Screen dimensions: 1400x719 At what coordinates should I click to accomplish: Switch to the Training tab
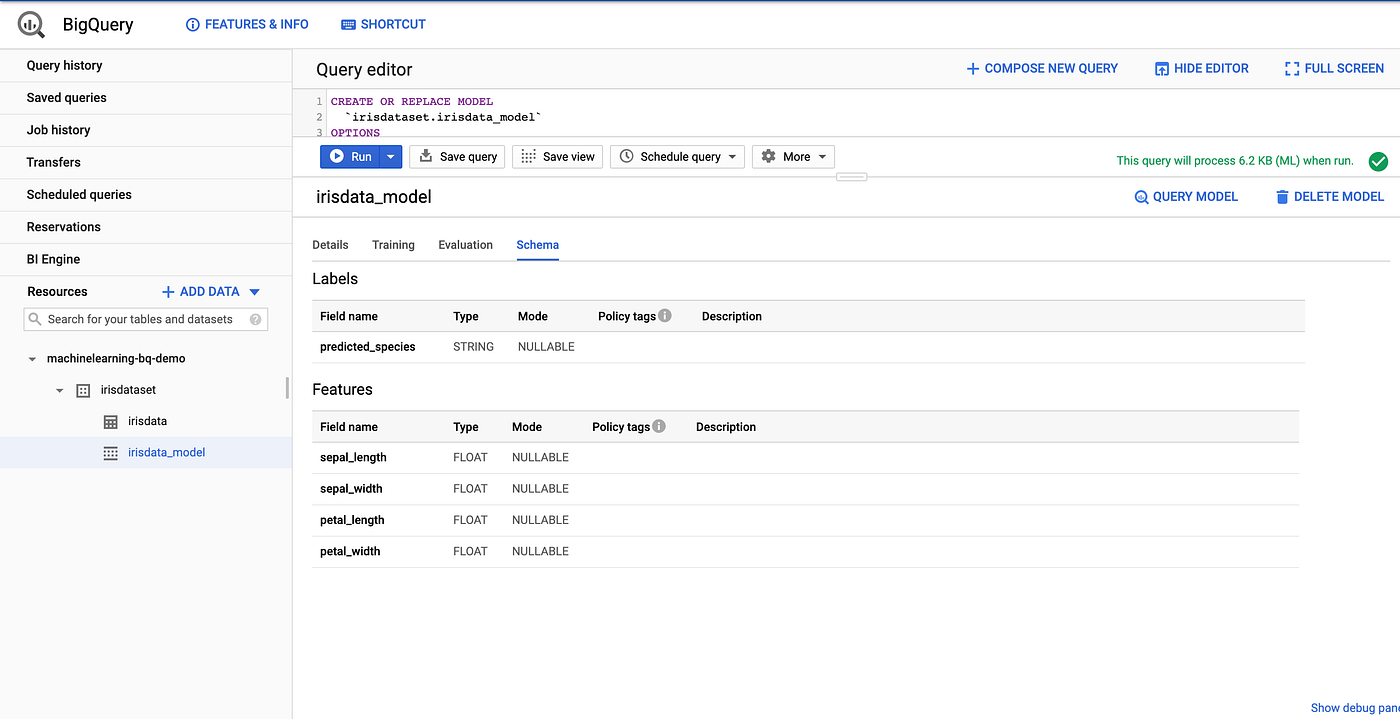pyautogui.click(x=393, y=244)
